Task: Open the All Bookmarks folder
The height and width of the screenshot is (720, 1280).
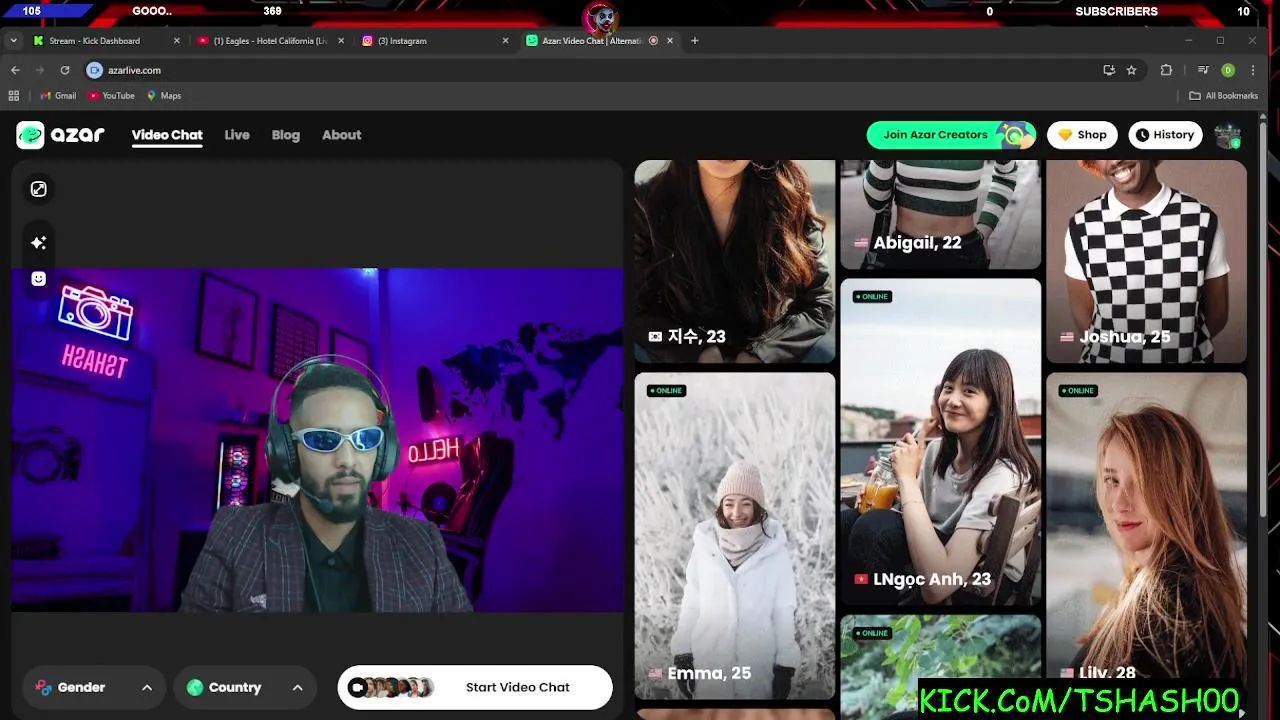Action: click(1223, 96)
